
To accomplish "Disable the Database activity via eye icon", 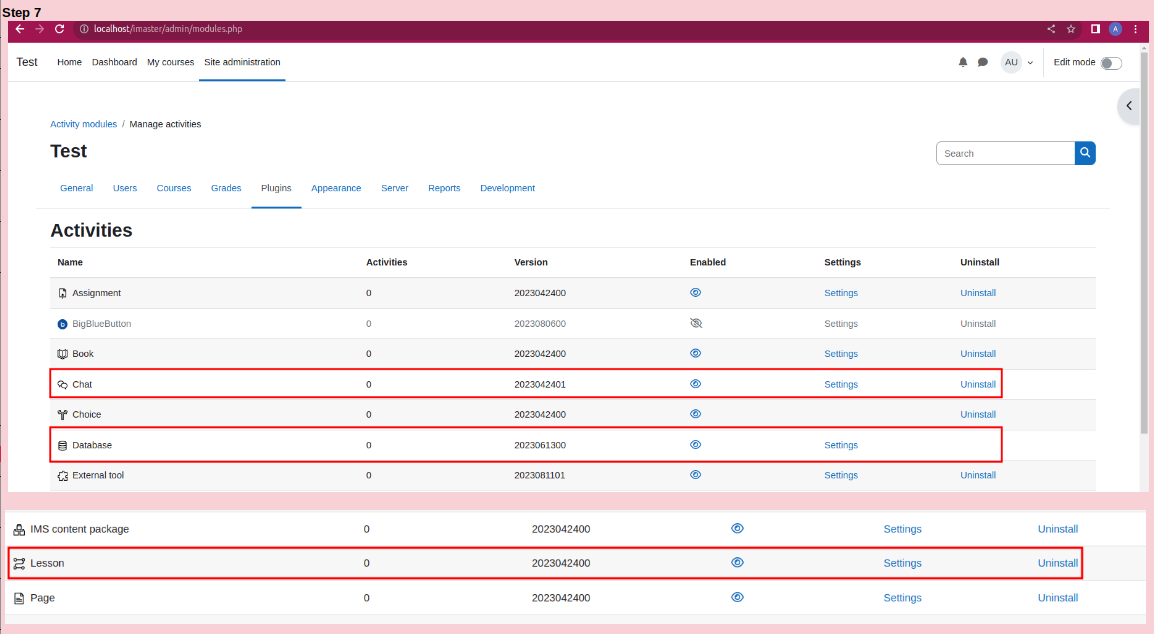I will tap(695, 445).
